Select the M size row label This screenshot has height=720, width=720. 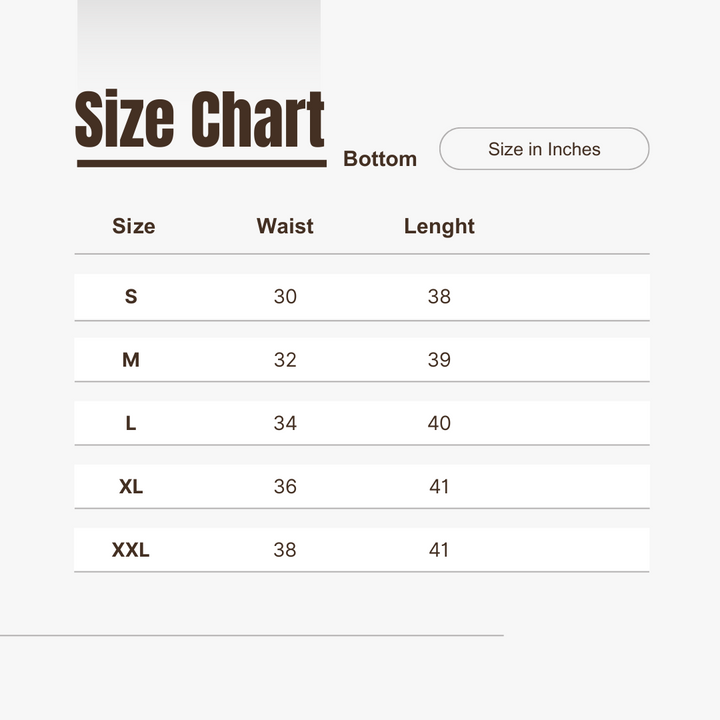(x=131, y=360)
